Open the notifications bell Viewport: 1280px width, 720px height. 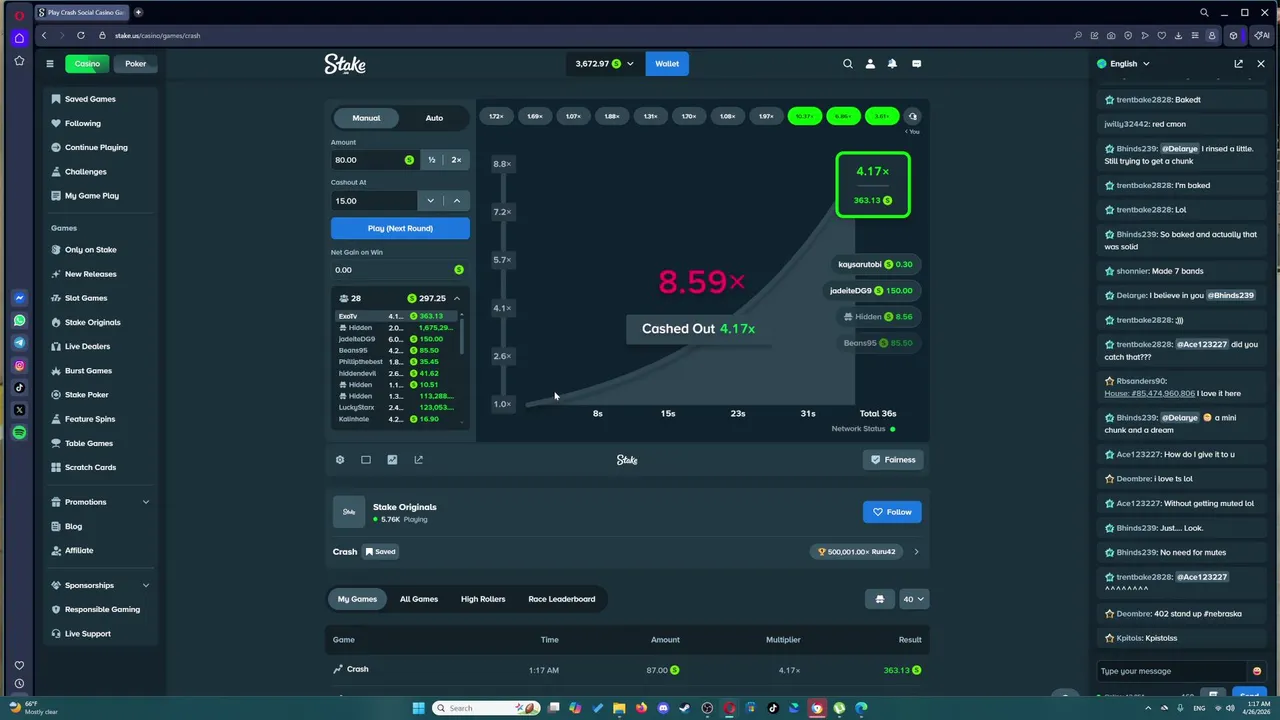[x=892, y=64]
